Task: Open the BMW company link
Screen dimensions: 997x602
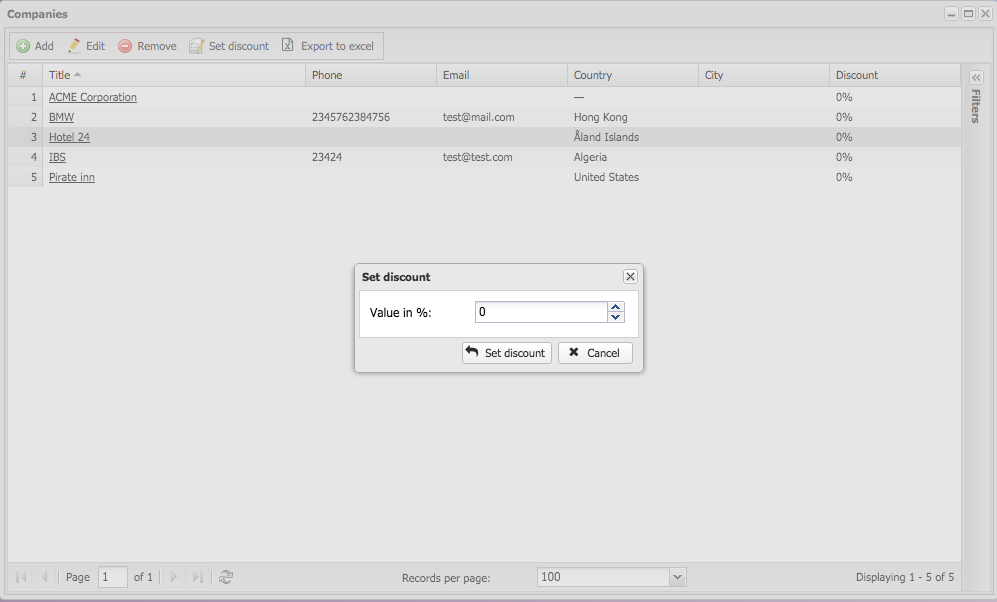Action: (61, 117)
